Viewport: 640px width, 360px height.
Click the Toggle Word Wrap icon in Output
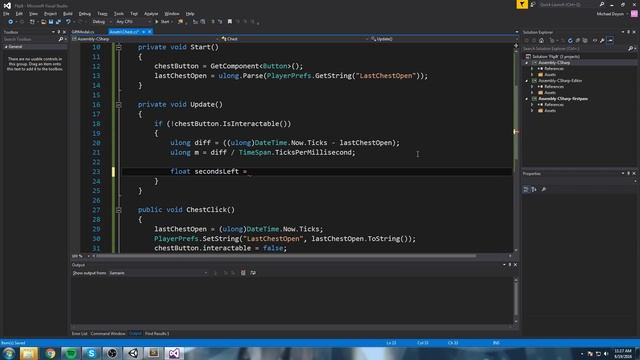click(x=253, y=273)
